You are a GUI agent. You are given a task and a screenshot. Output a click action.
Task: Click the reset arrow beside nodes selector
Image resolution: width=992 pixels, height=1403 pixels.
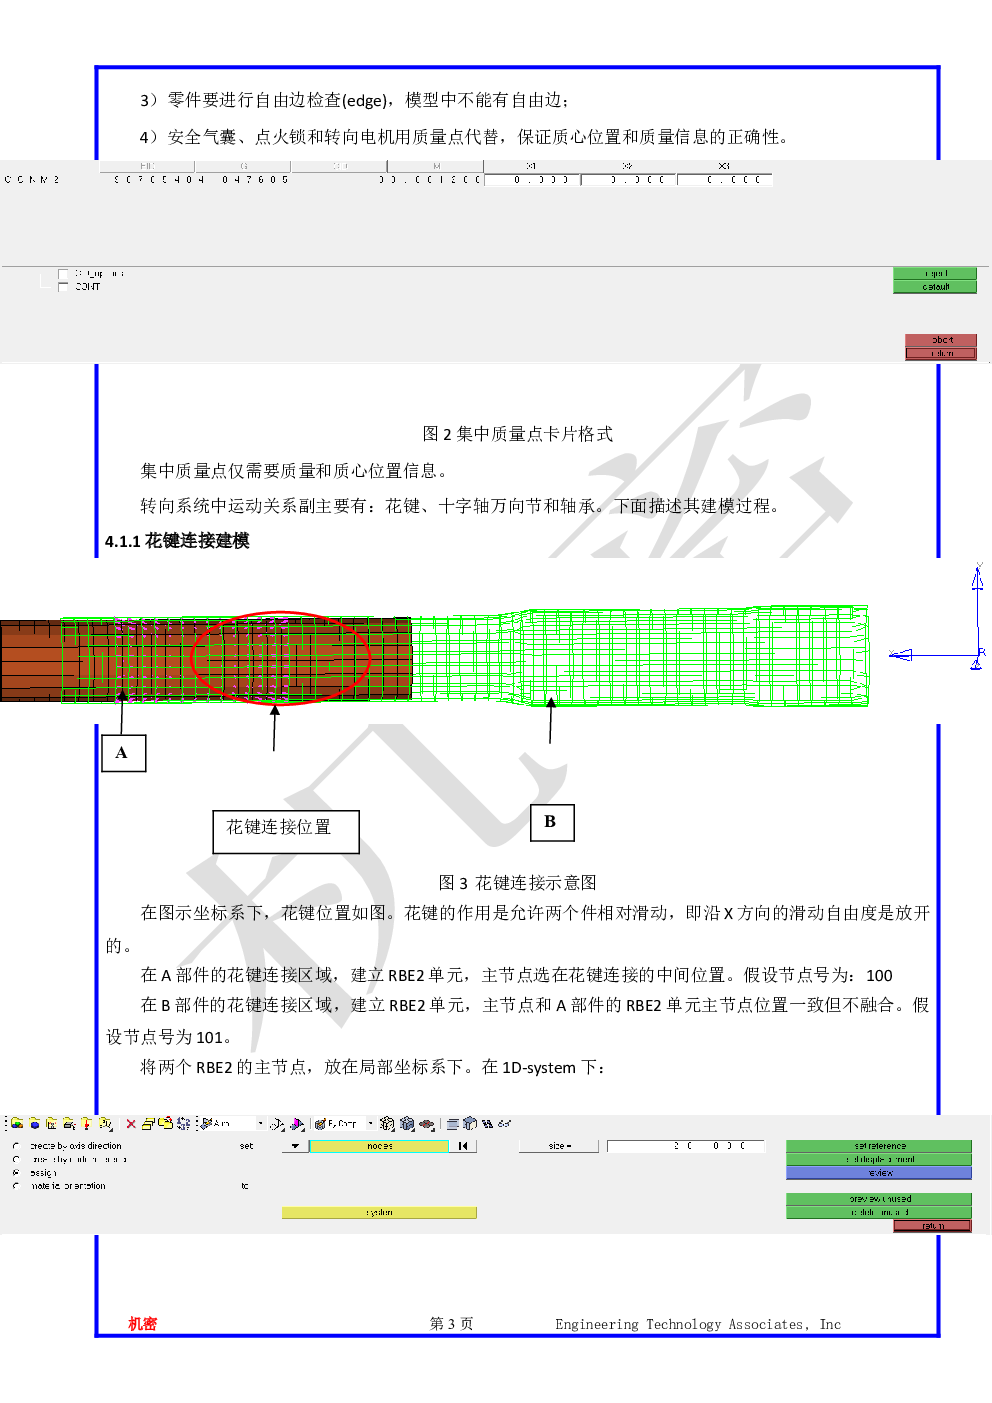click(x=463, y=1146)
